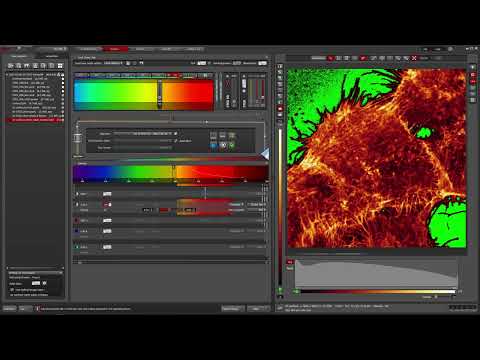Click the white field closing the acquisition top row
480x360 pixels.
pos(263,63)
